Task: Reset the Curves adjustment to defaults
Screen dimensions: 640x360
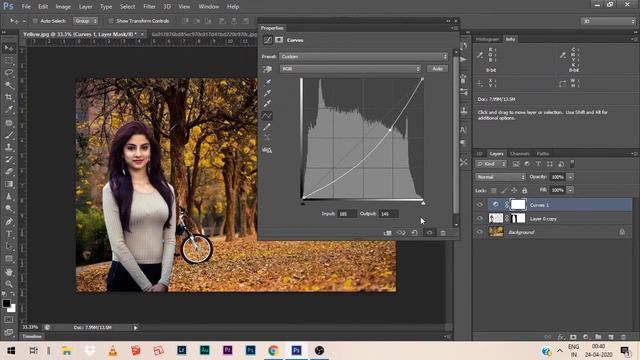Action: click(415, 233)
